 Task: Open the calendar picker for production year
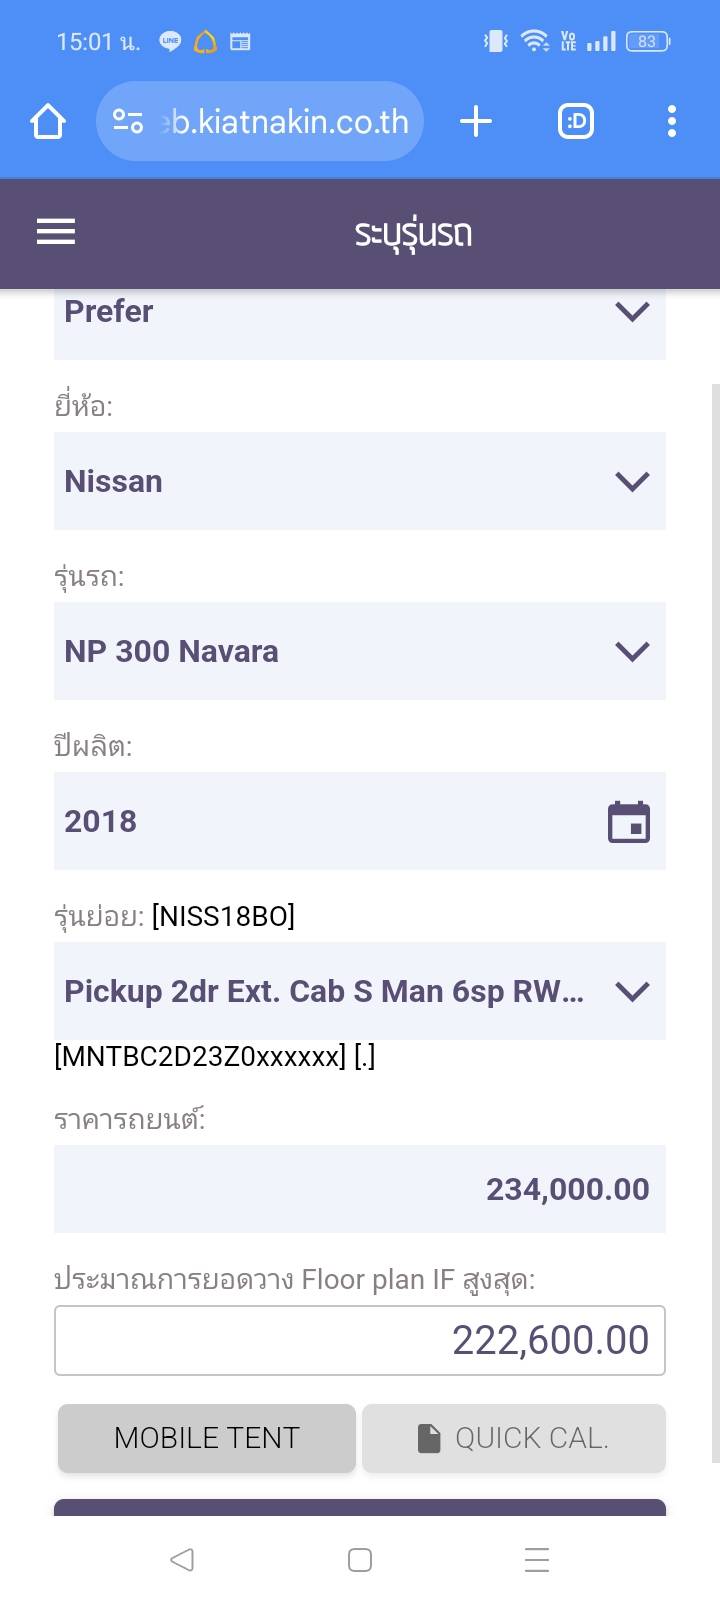click(x=629, y=822)
